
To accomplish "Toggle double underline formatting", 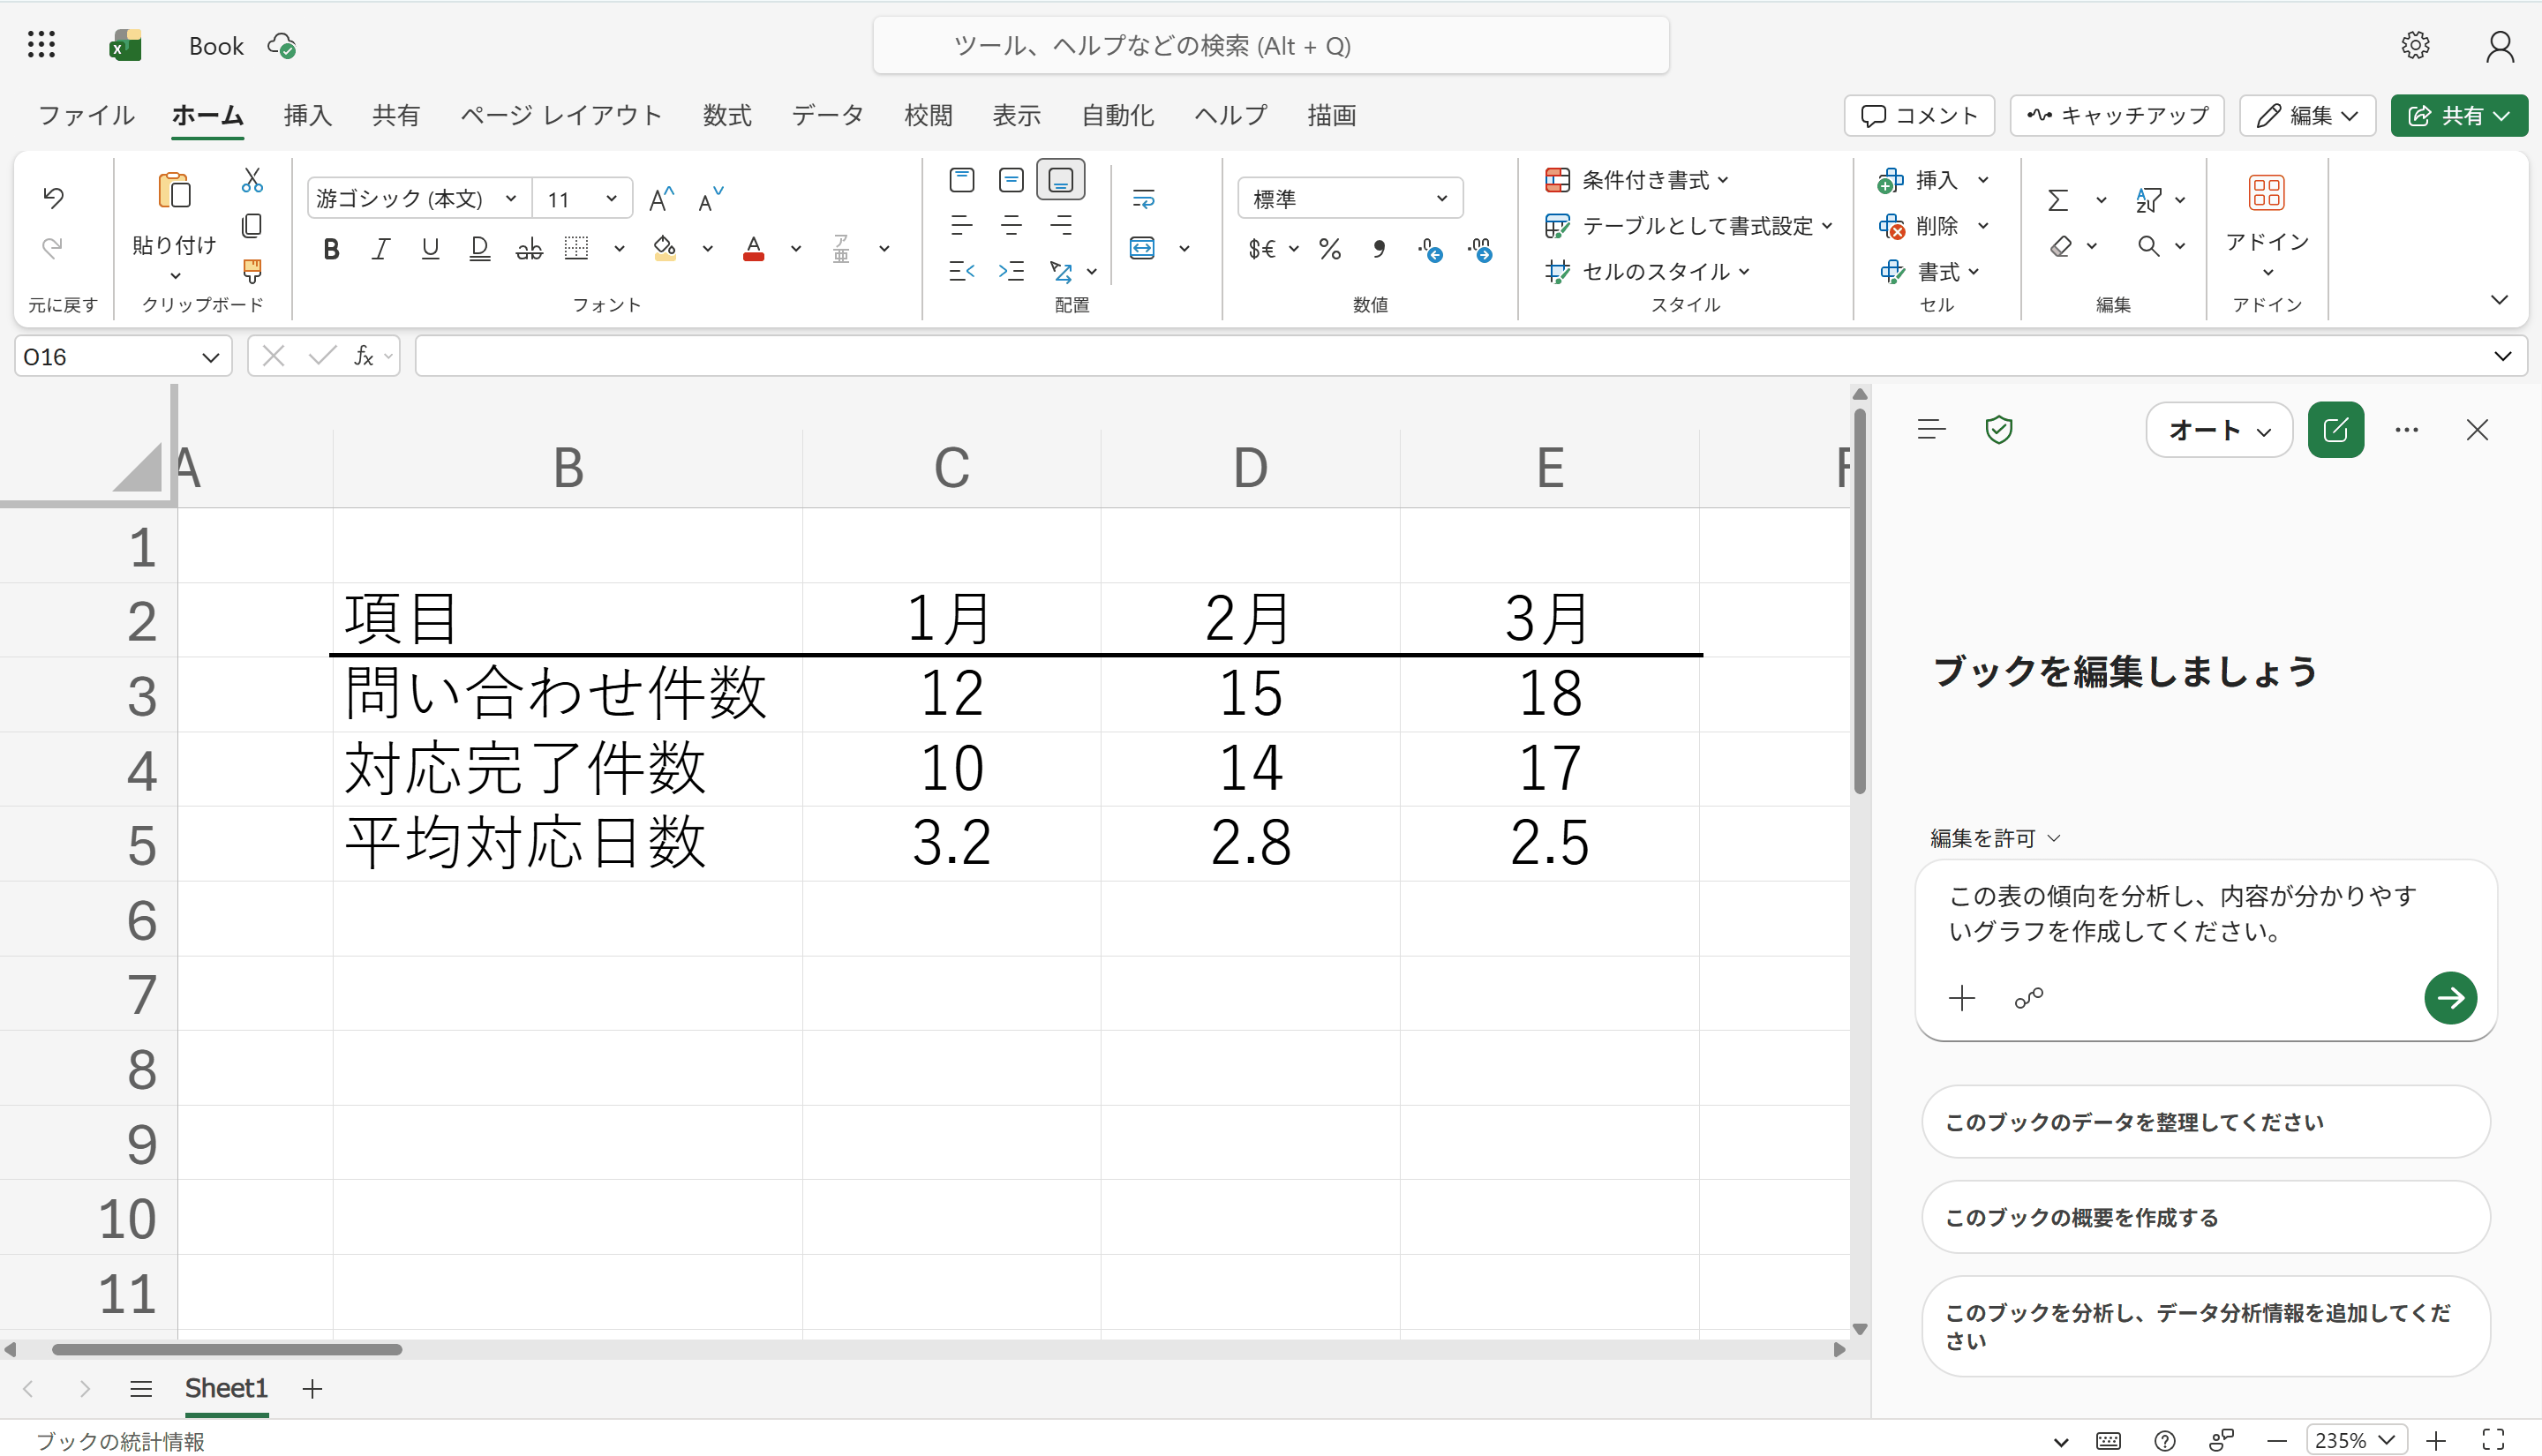I will tap(479, 249).
